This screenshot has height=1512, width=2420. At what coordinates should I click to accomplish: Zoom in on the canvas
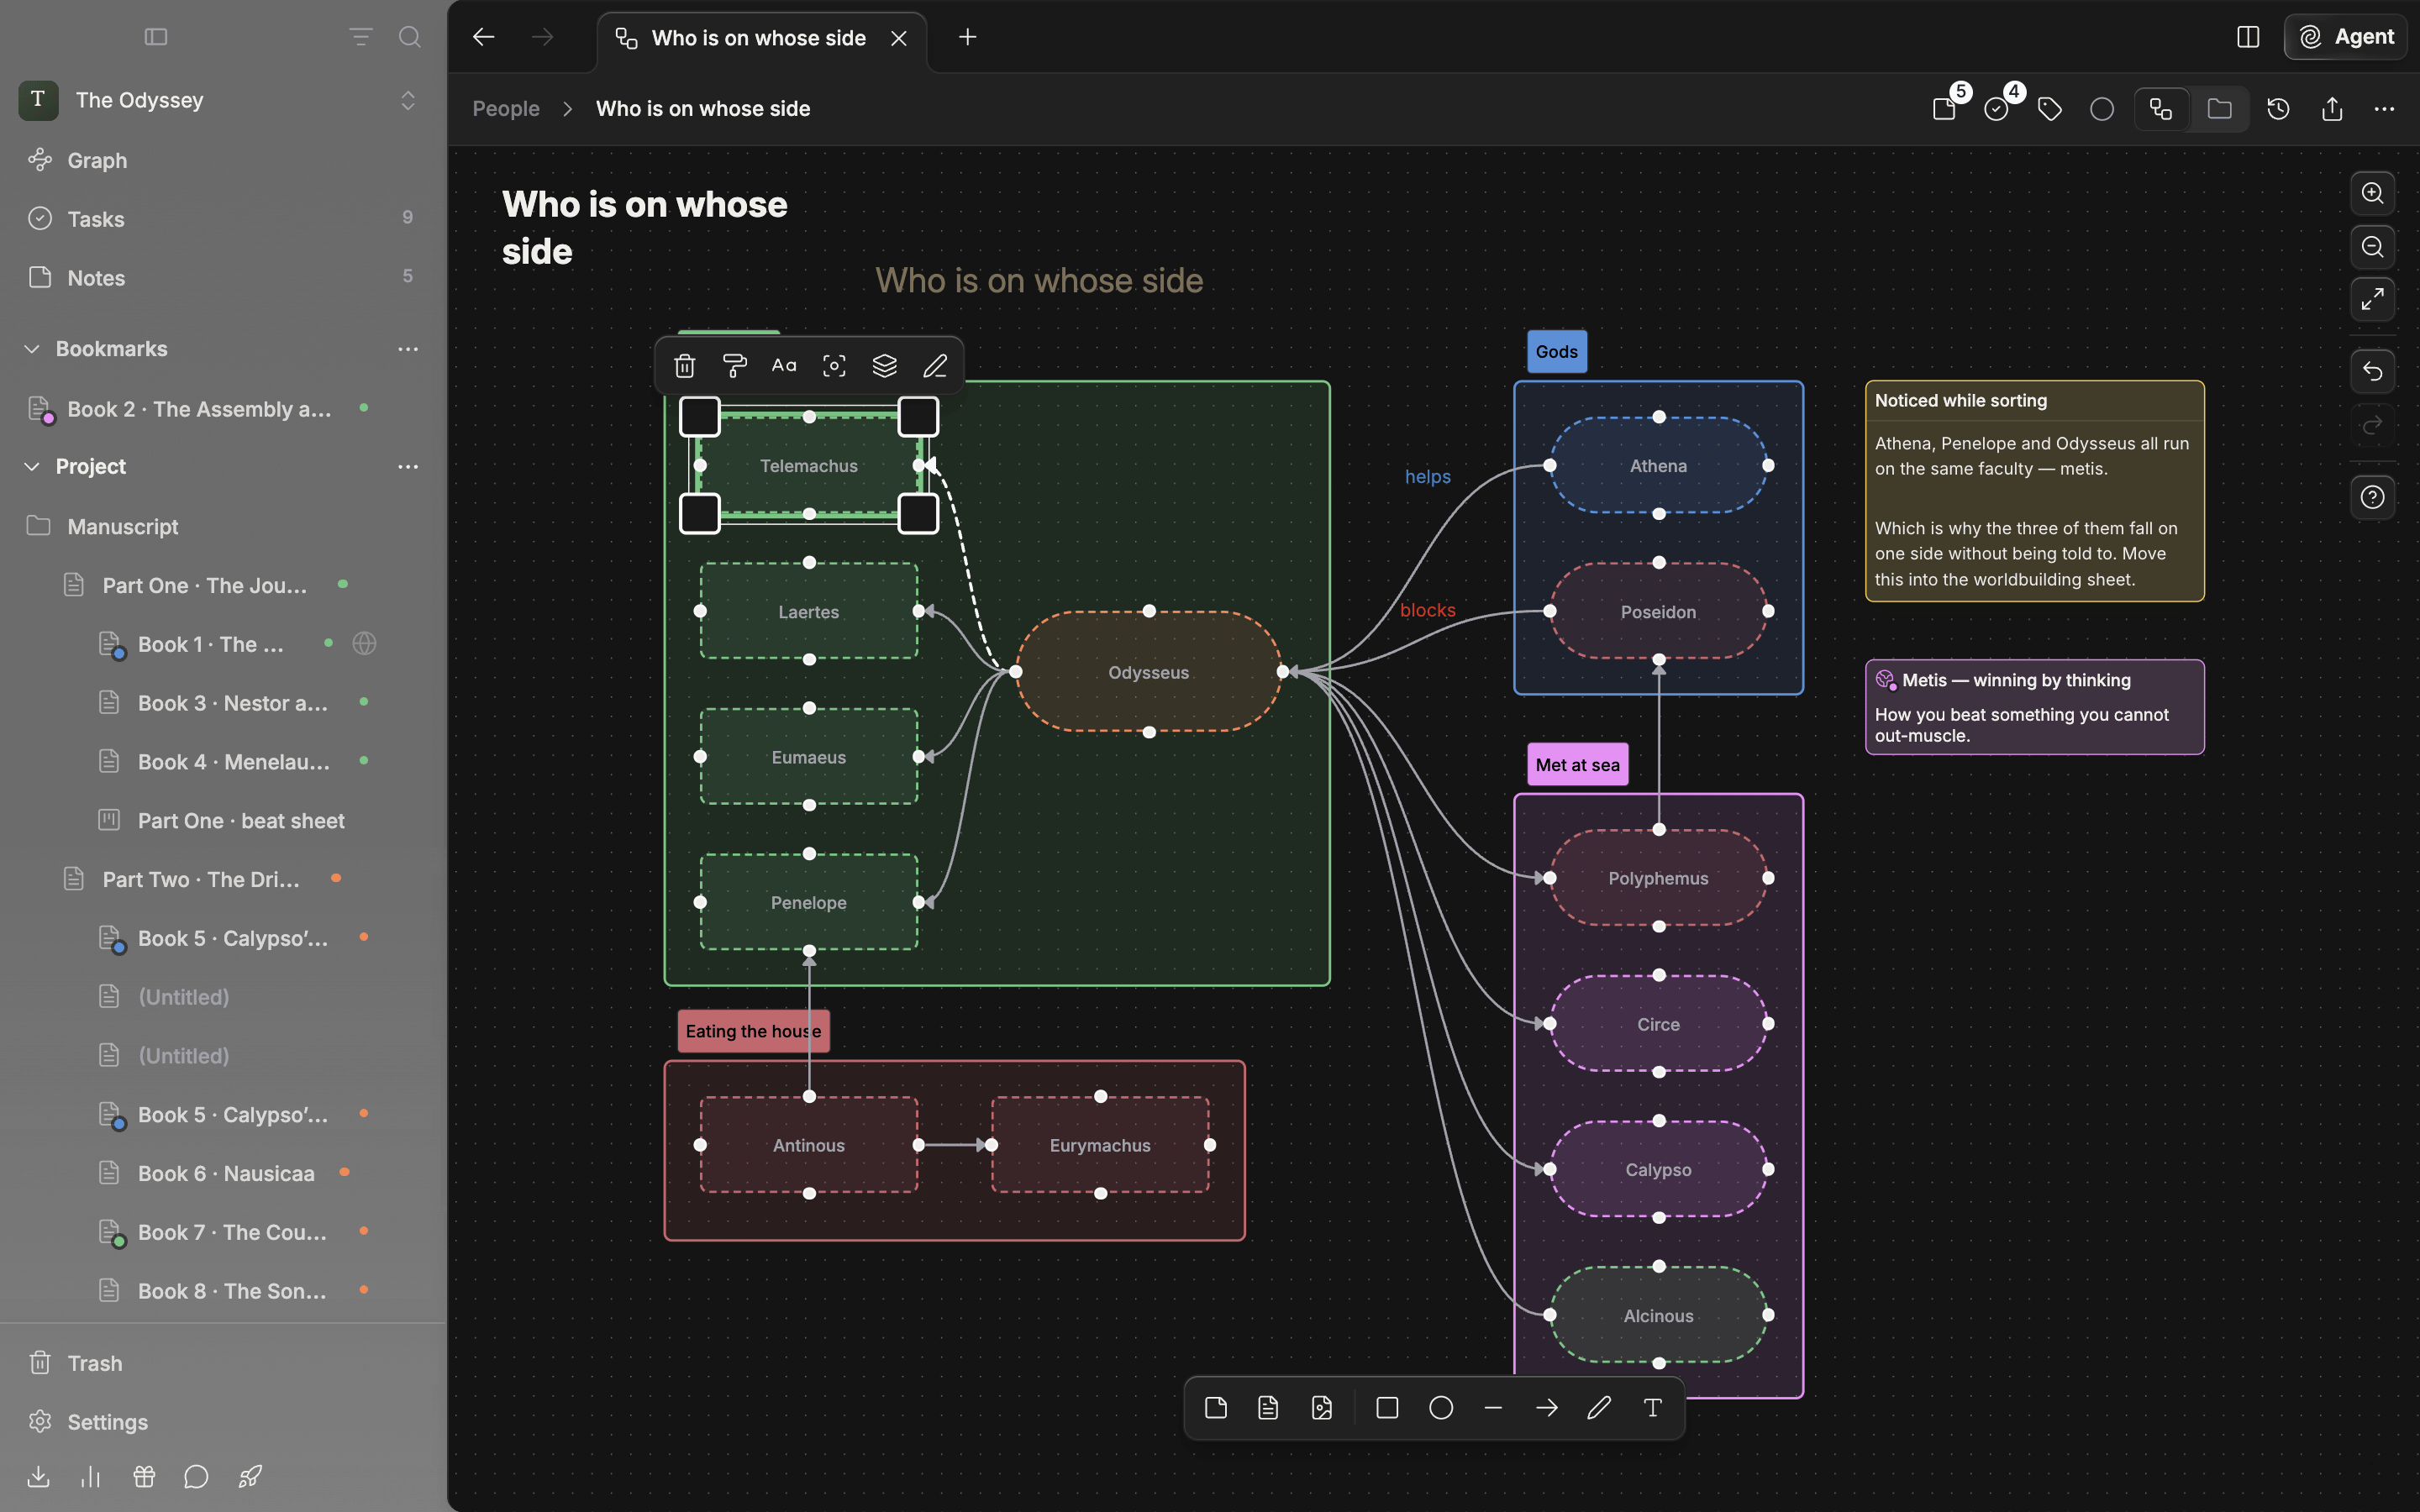pos(2372,193)
